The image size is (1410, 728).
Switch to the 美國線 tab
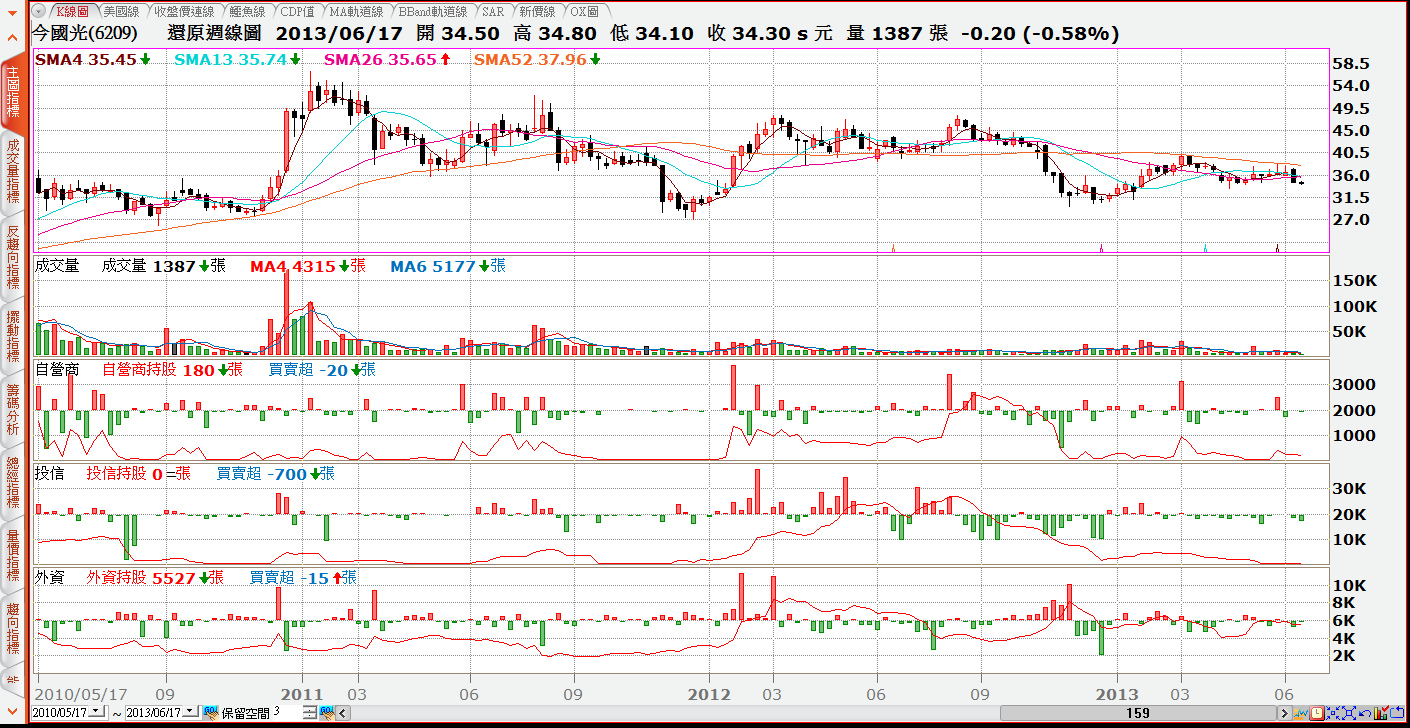point(121,11)
